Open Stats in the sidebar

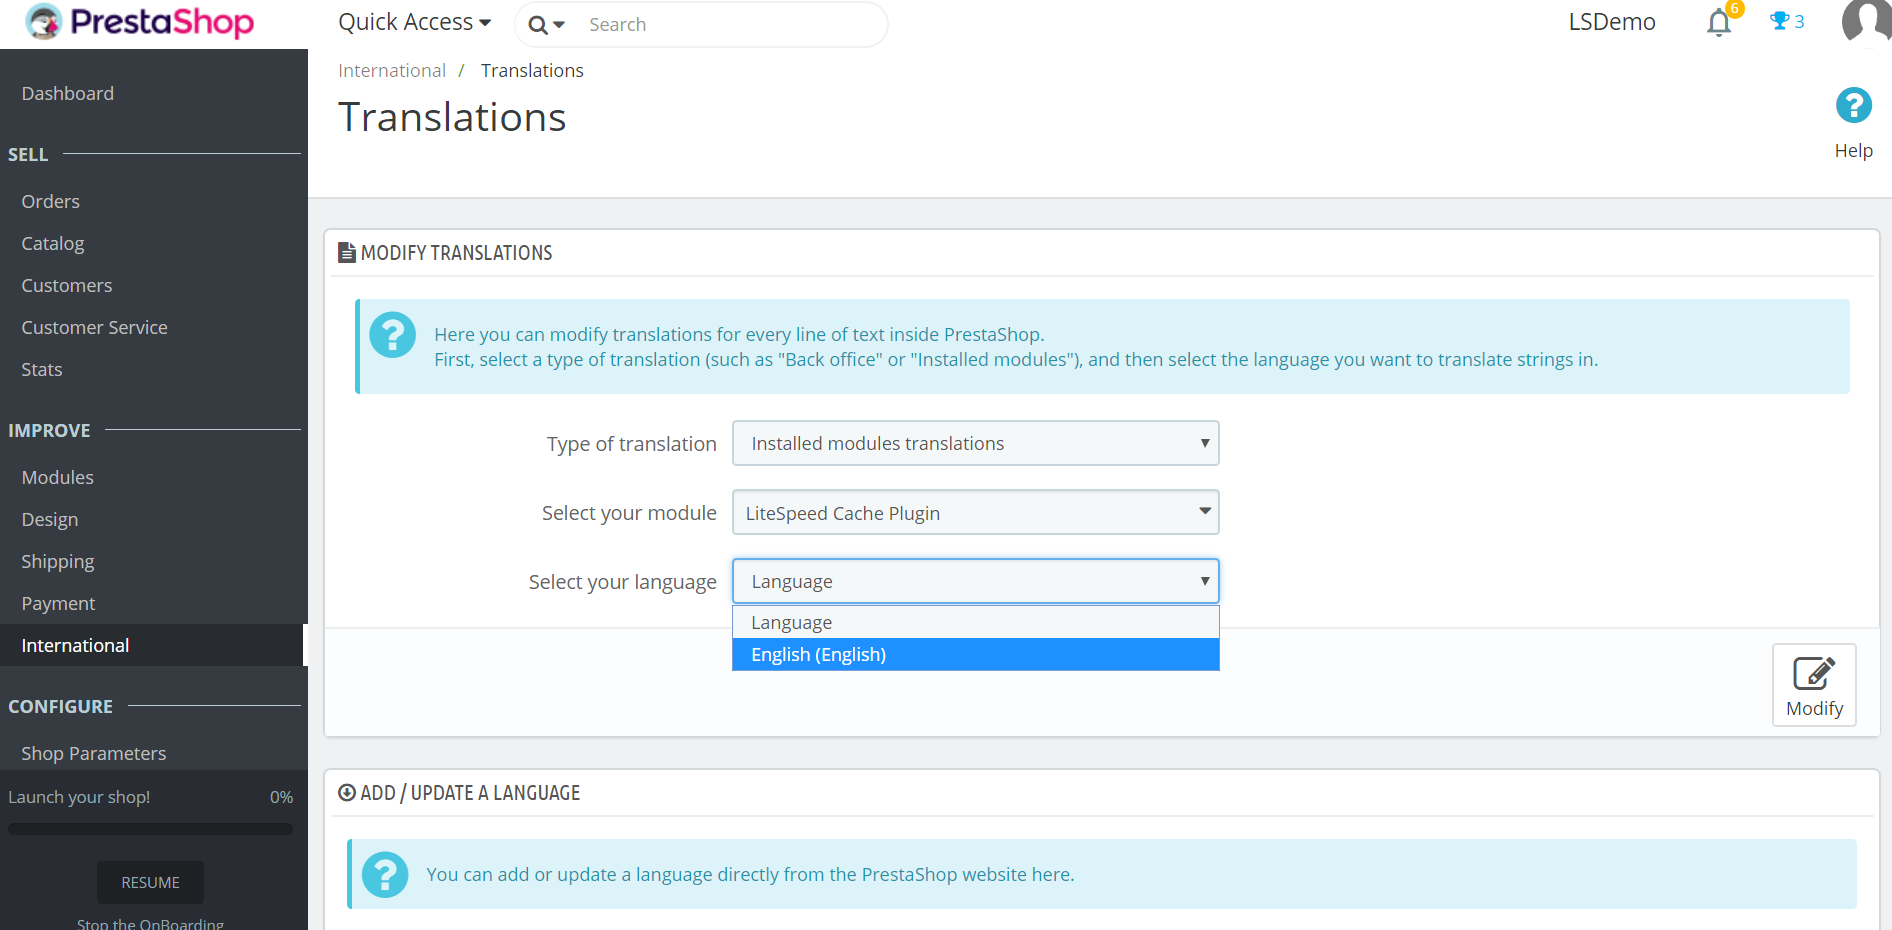tap(42, 369)
